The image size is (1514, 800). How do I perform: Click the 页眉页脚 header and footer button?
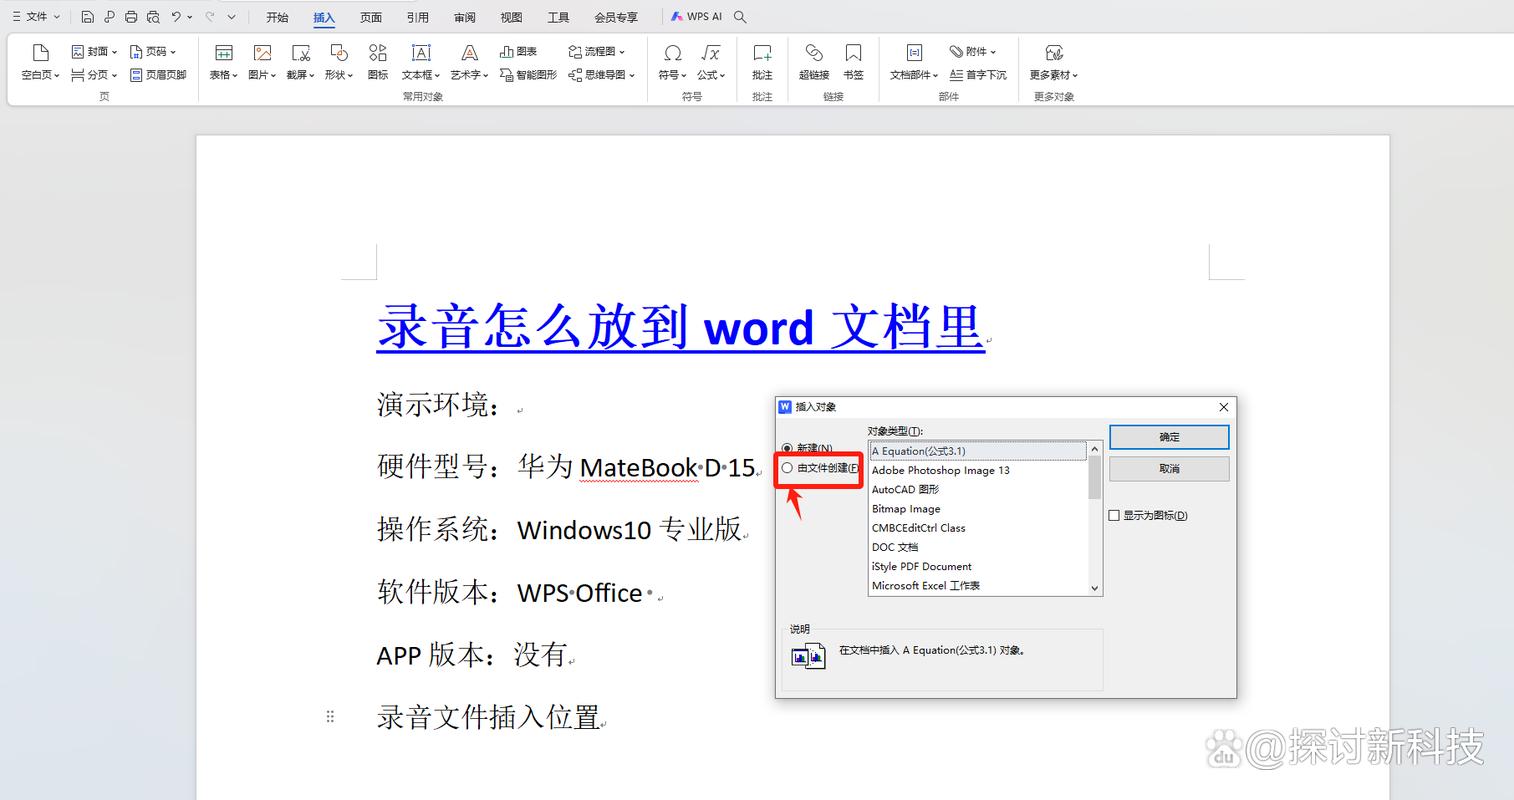click(158, 74)
